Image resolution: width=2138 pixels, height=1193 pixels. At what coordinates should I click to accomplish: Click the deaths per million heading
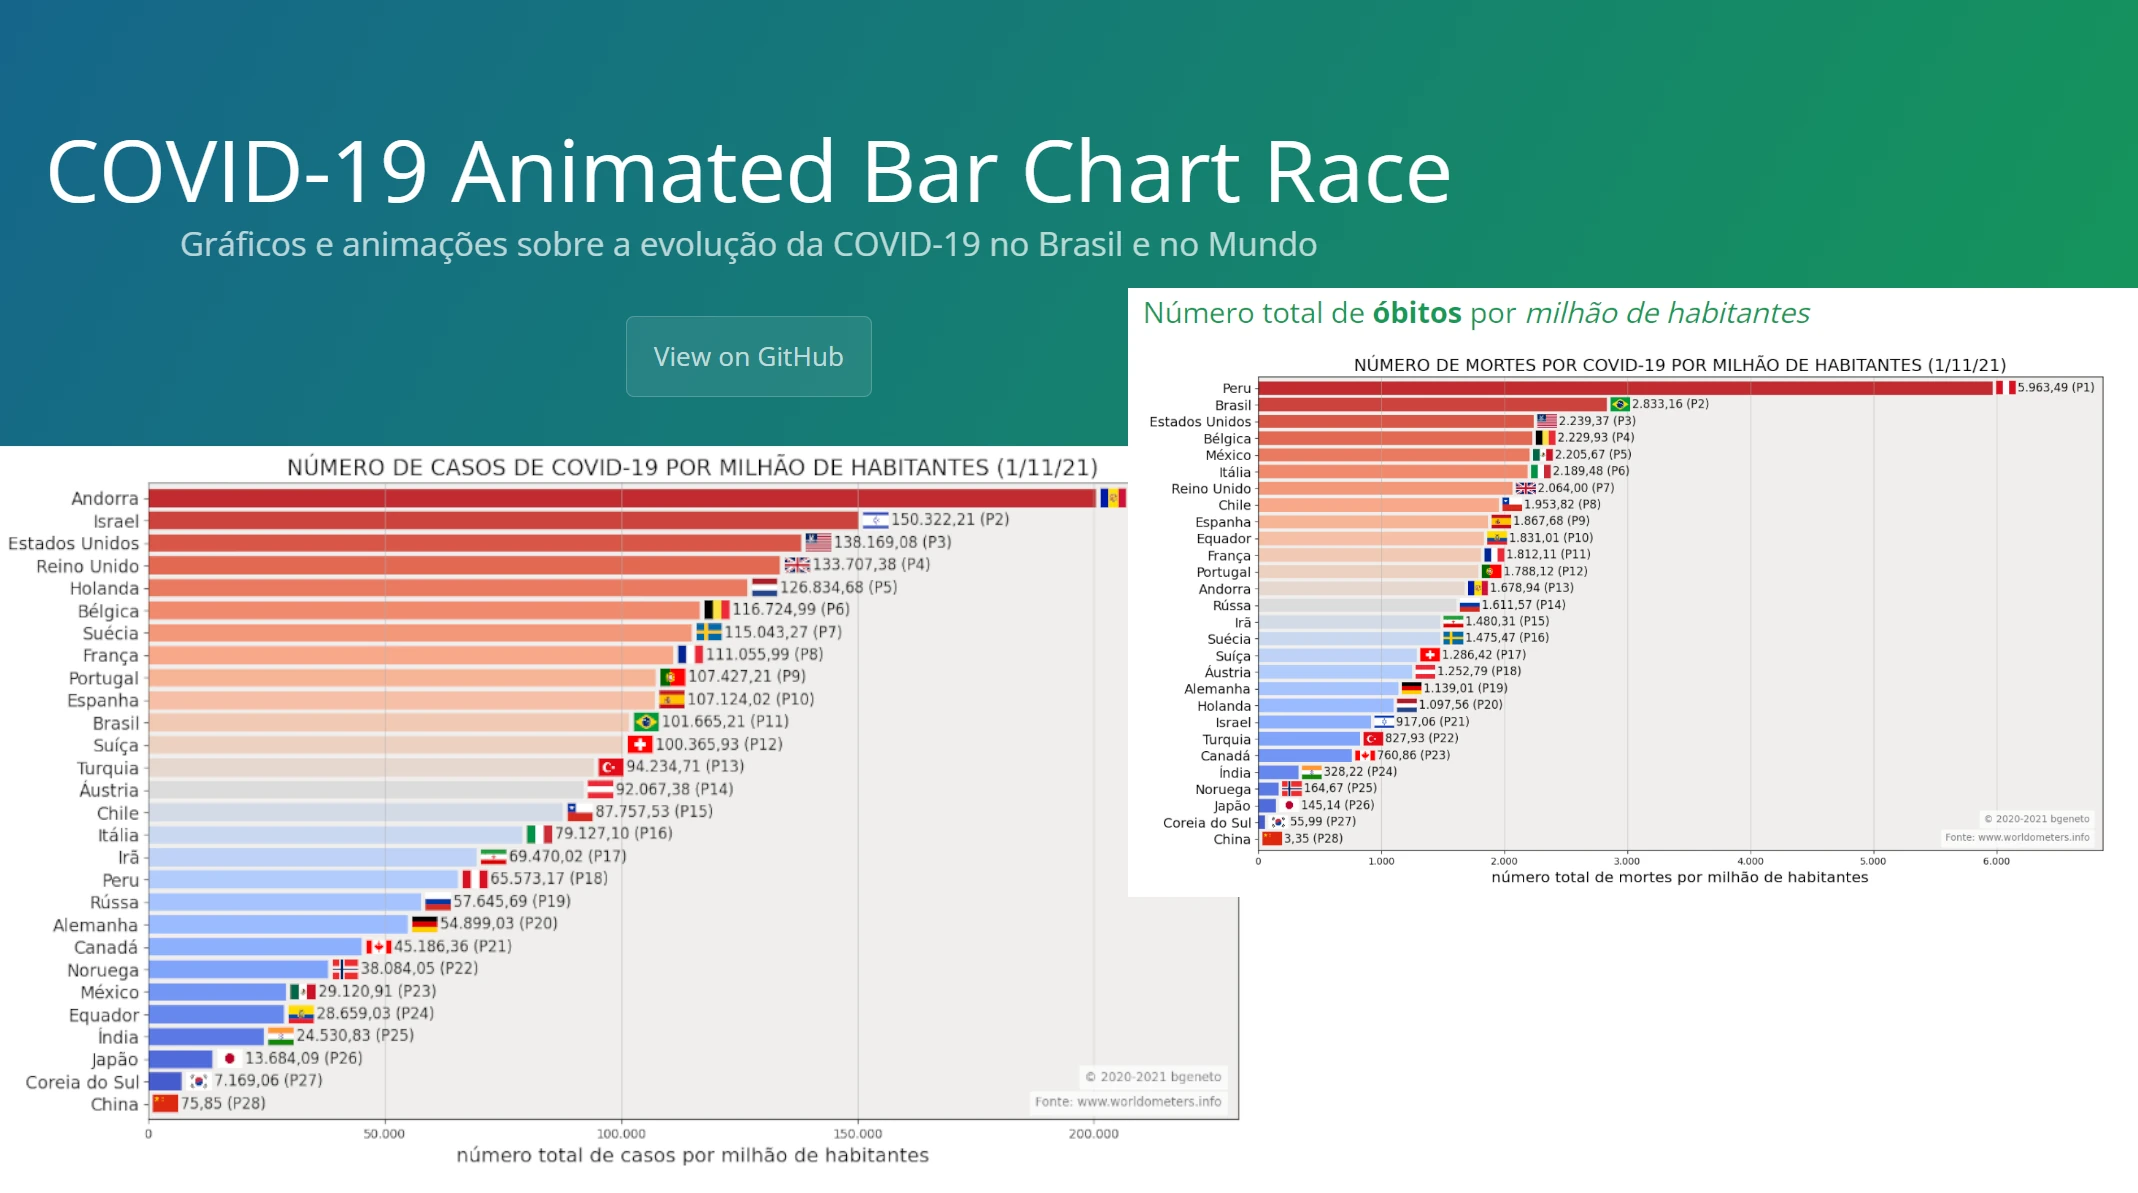pyautogui.click(x=1475, y=314)
